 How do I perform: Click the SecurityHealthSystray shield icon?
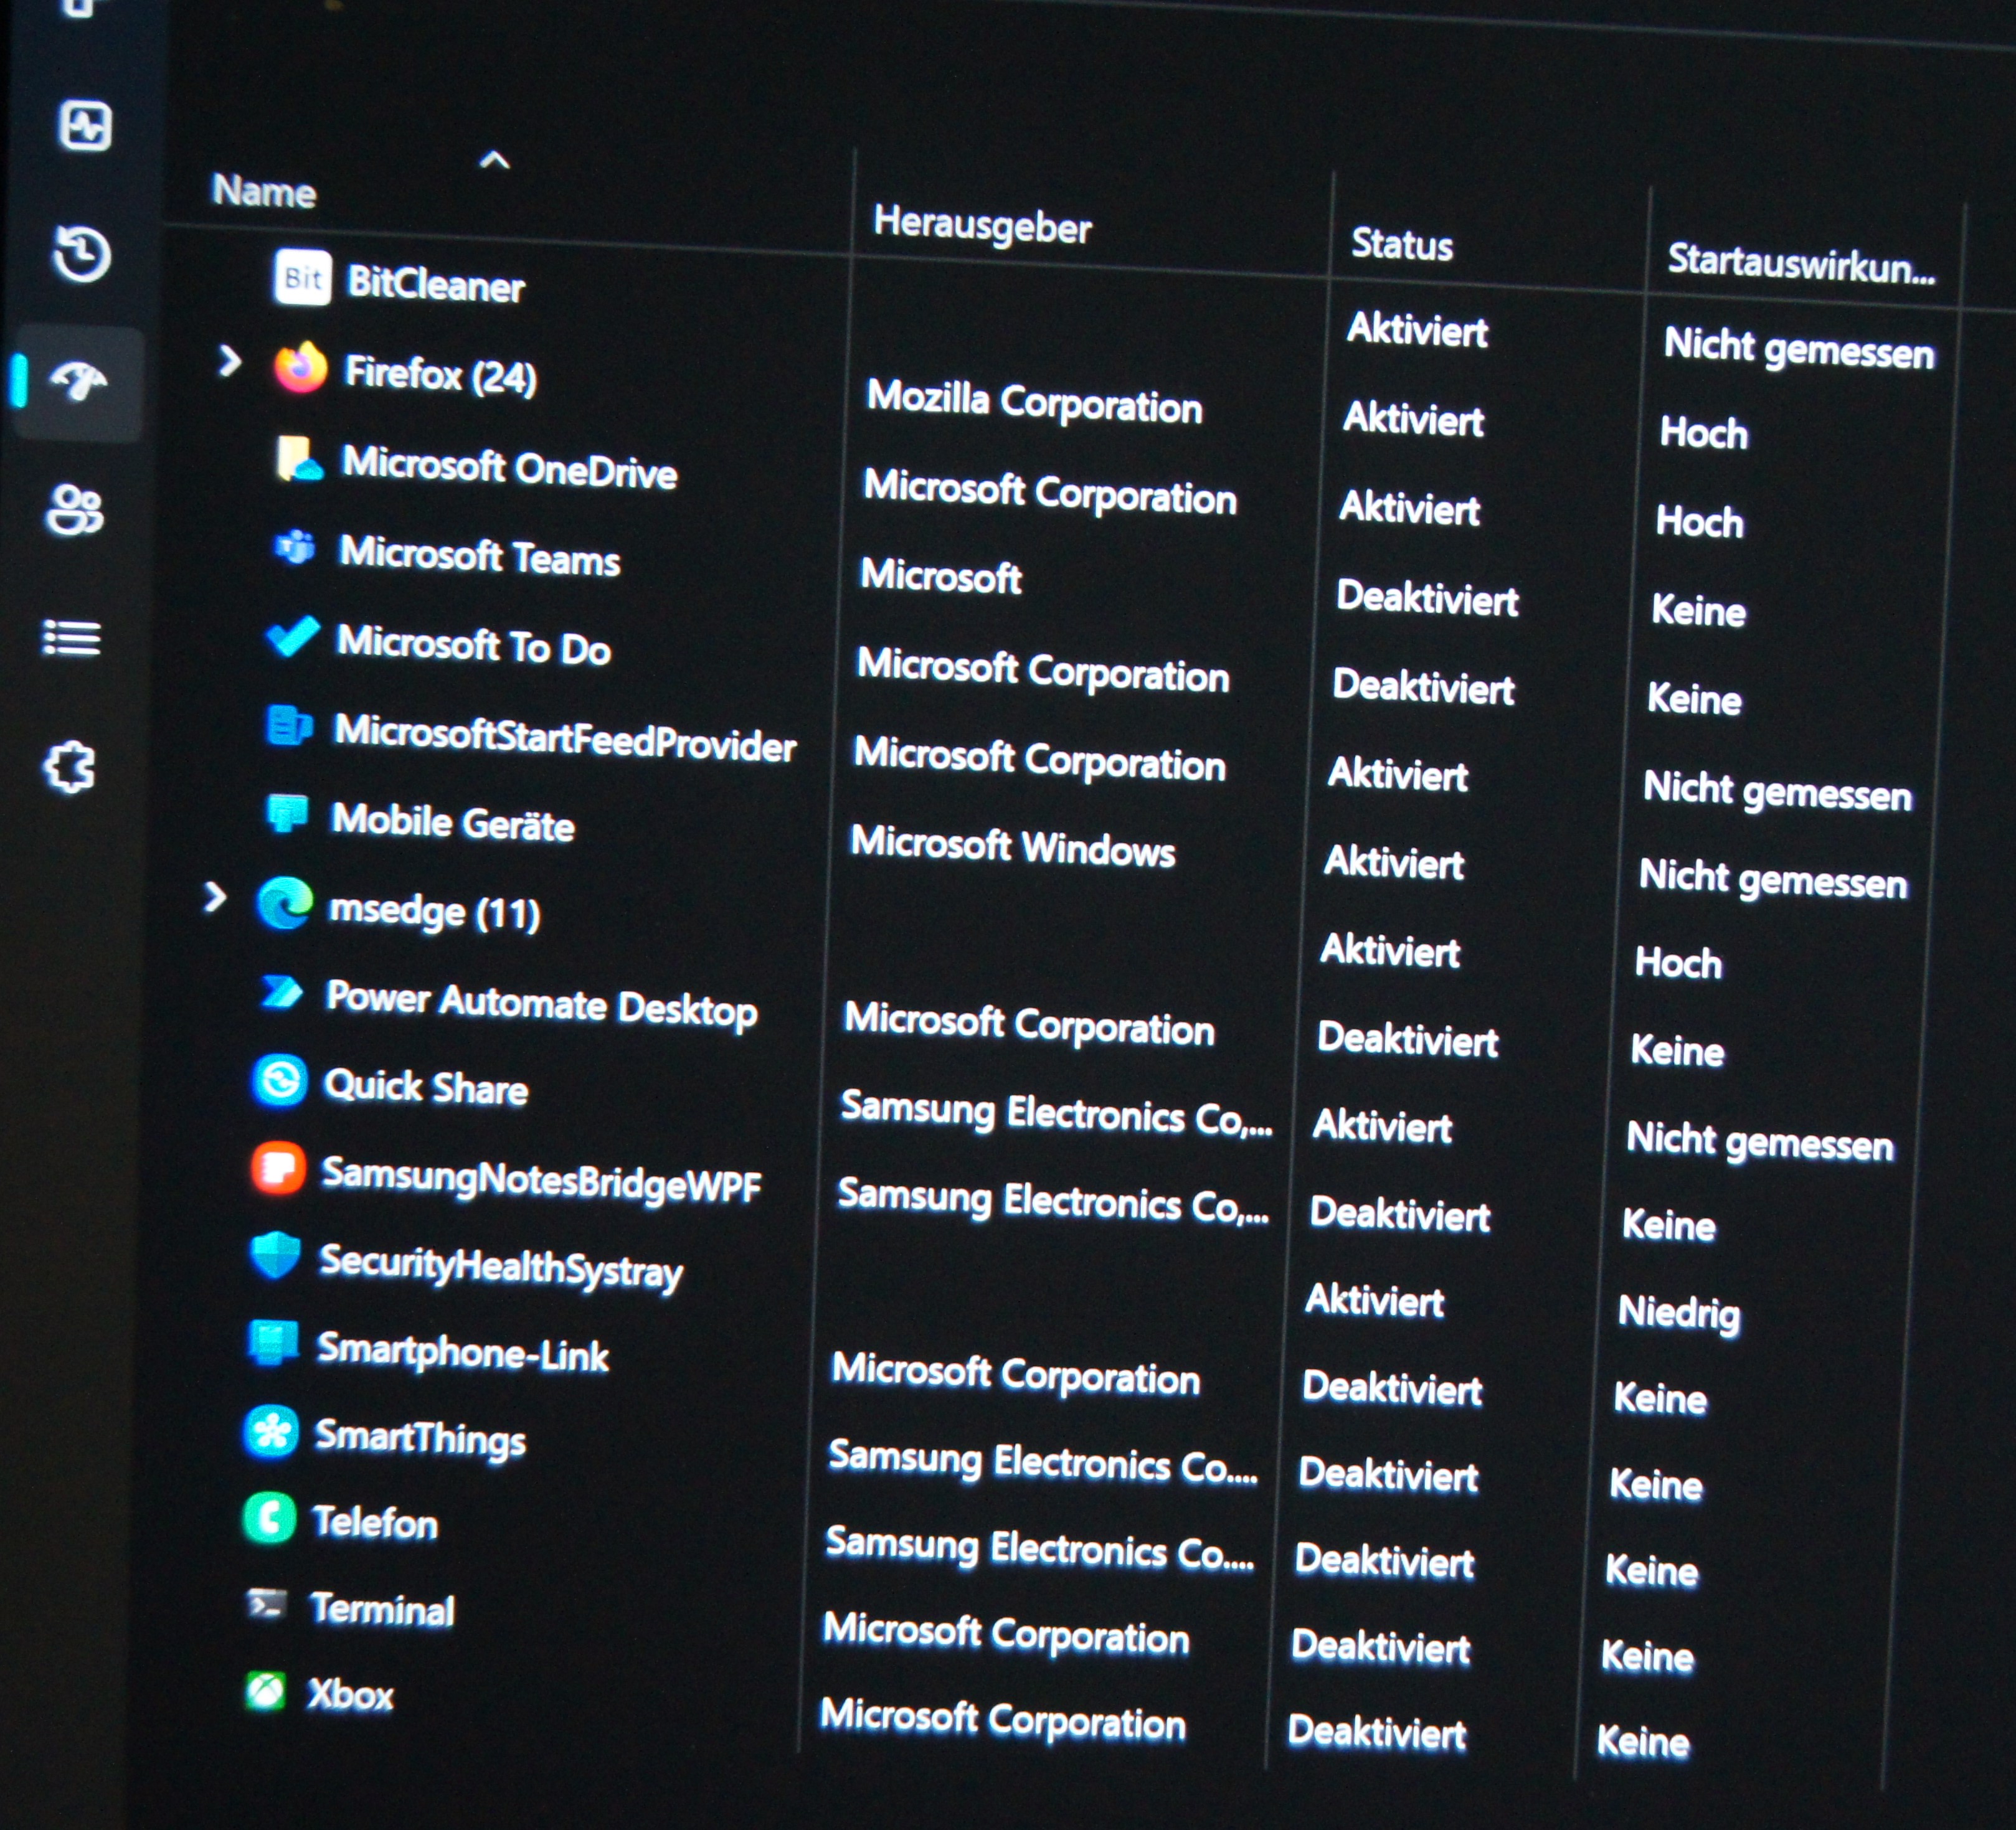point(275,1255)
